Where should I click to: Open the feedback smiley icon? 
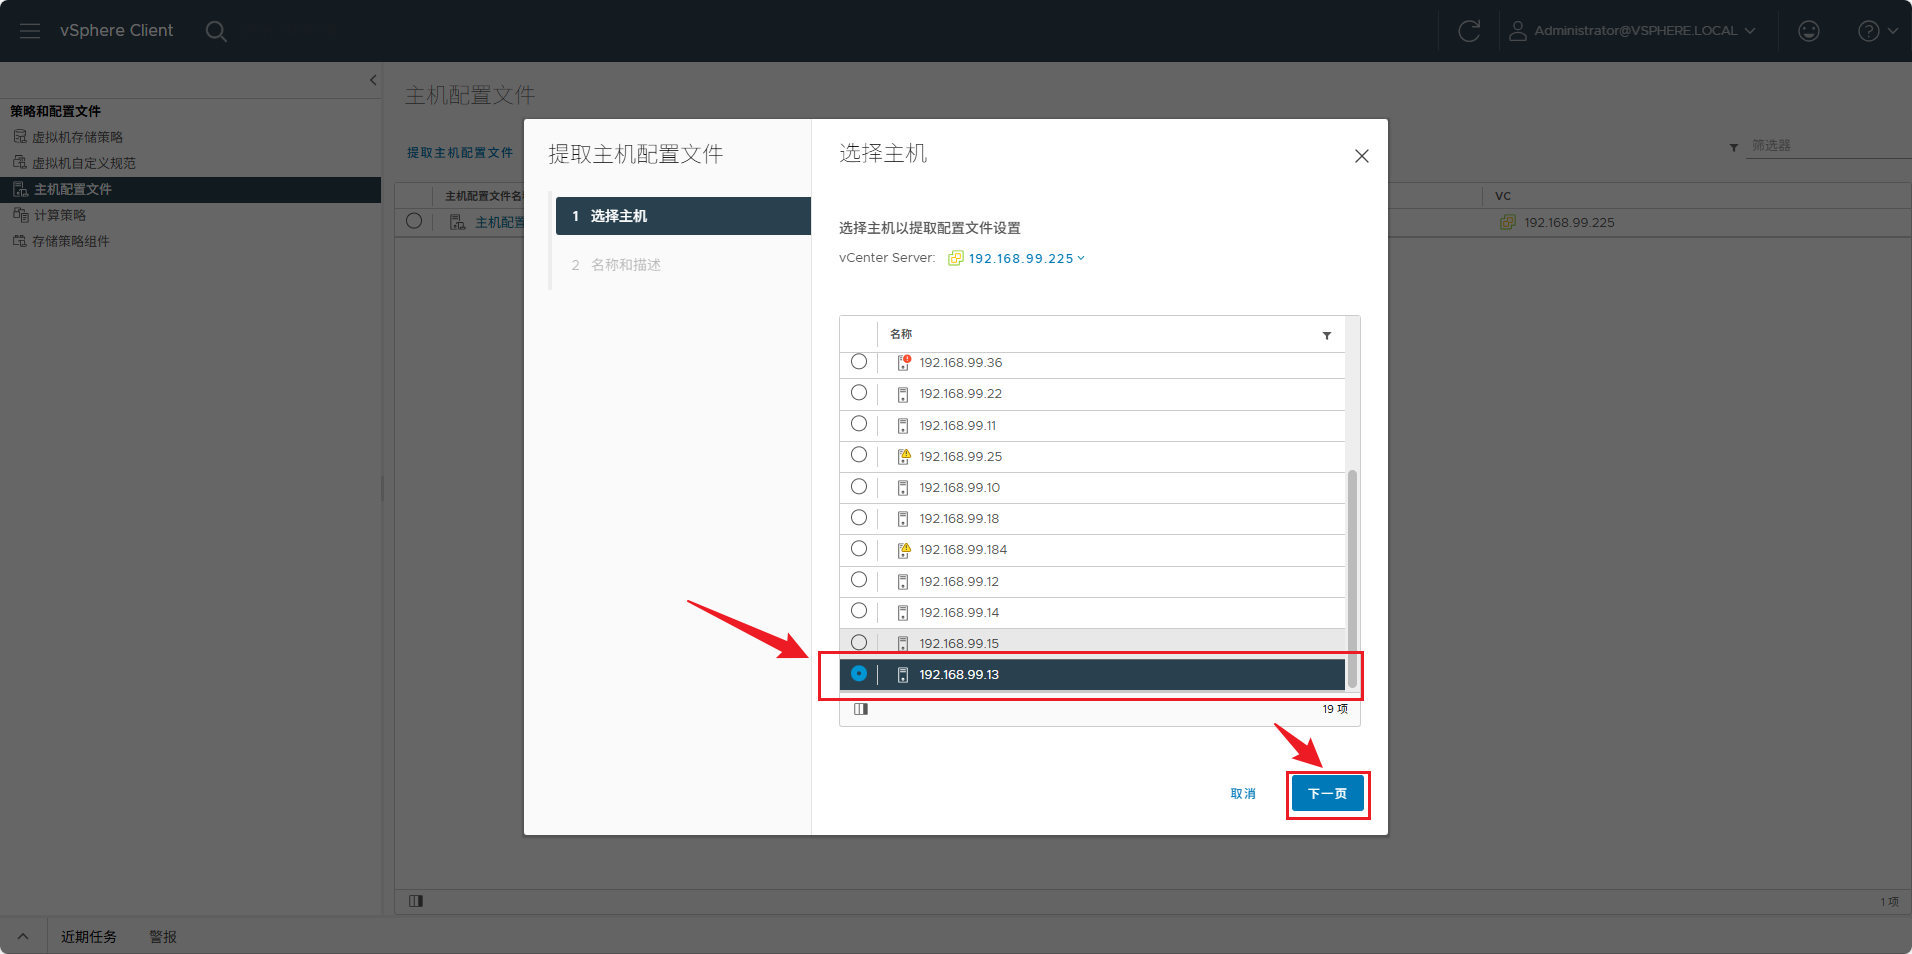pyautogui.click(x=1809, y=31)
